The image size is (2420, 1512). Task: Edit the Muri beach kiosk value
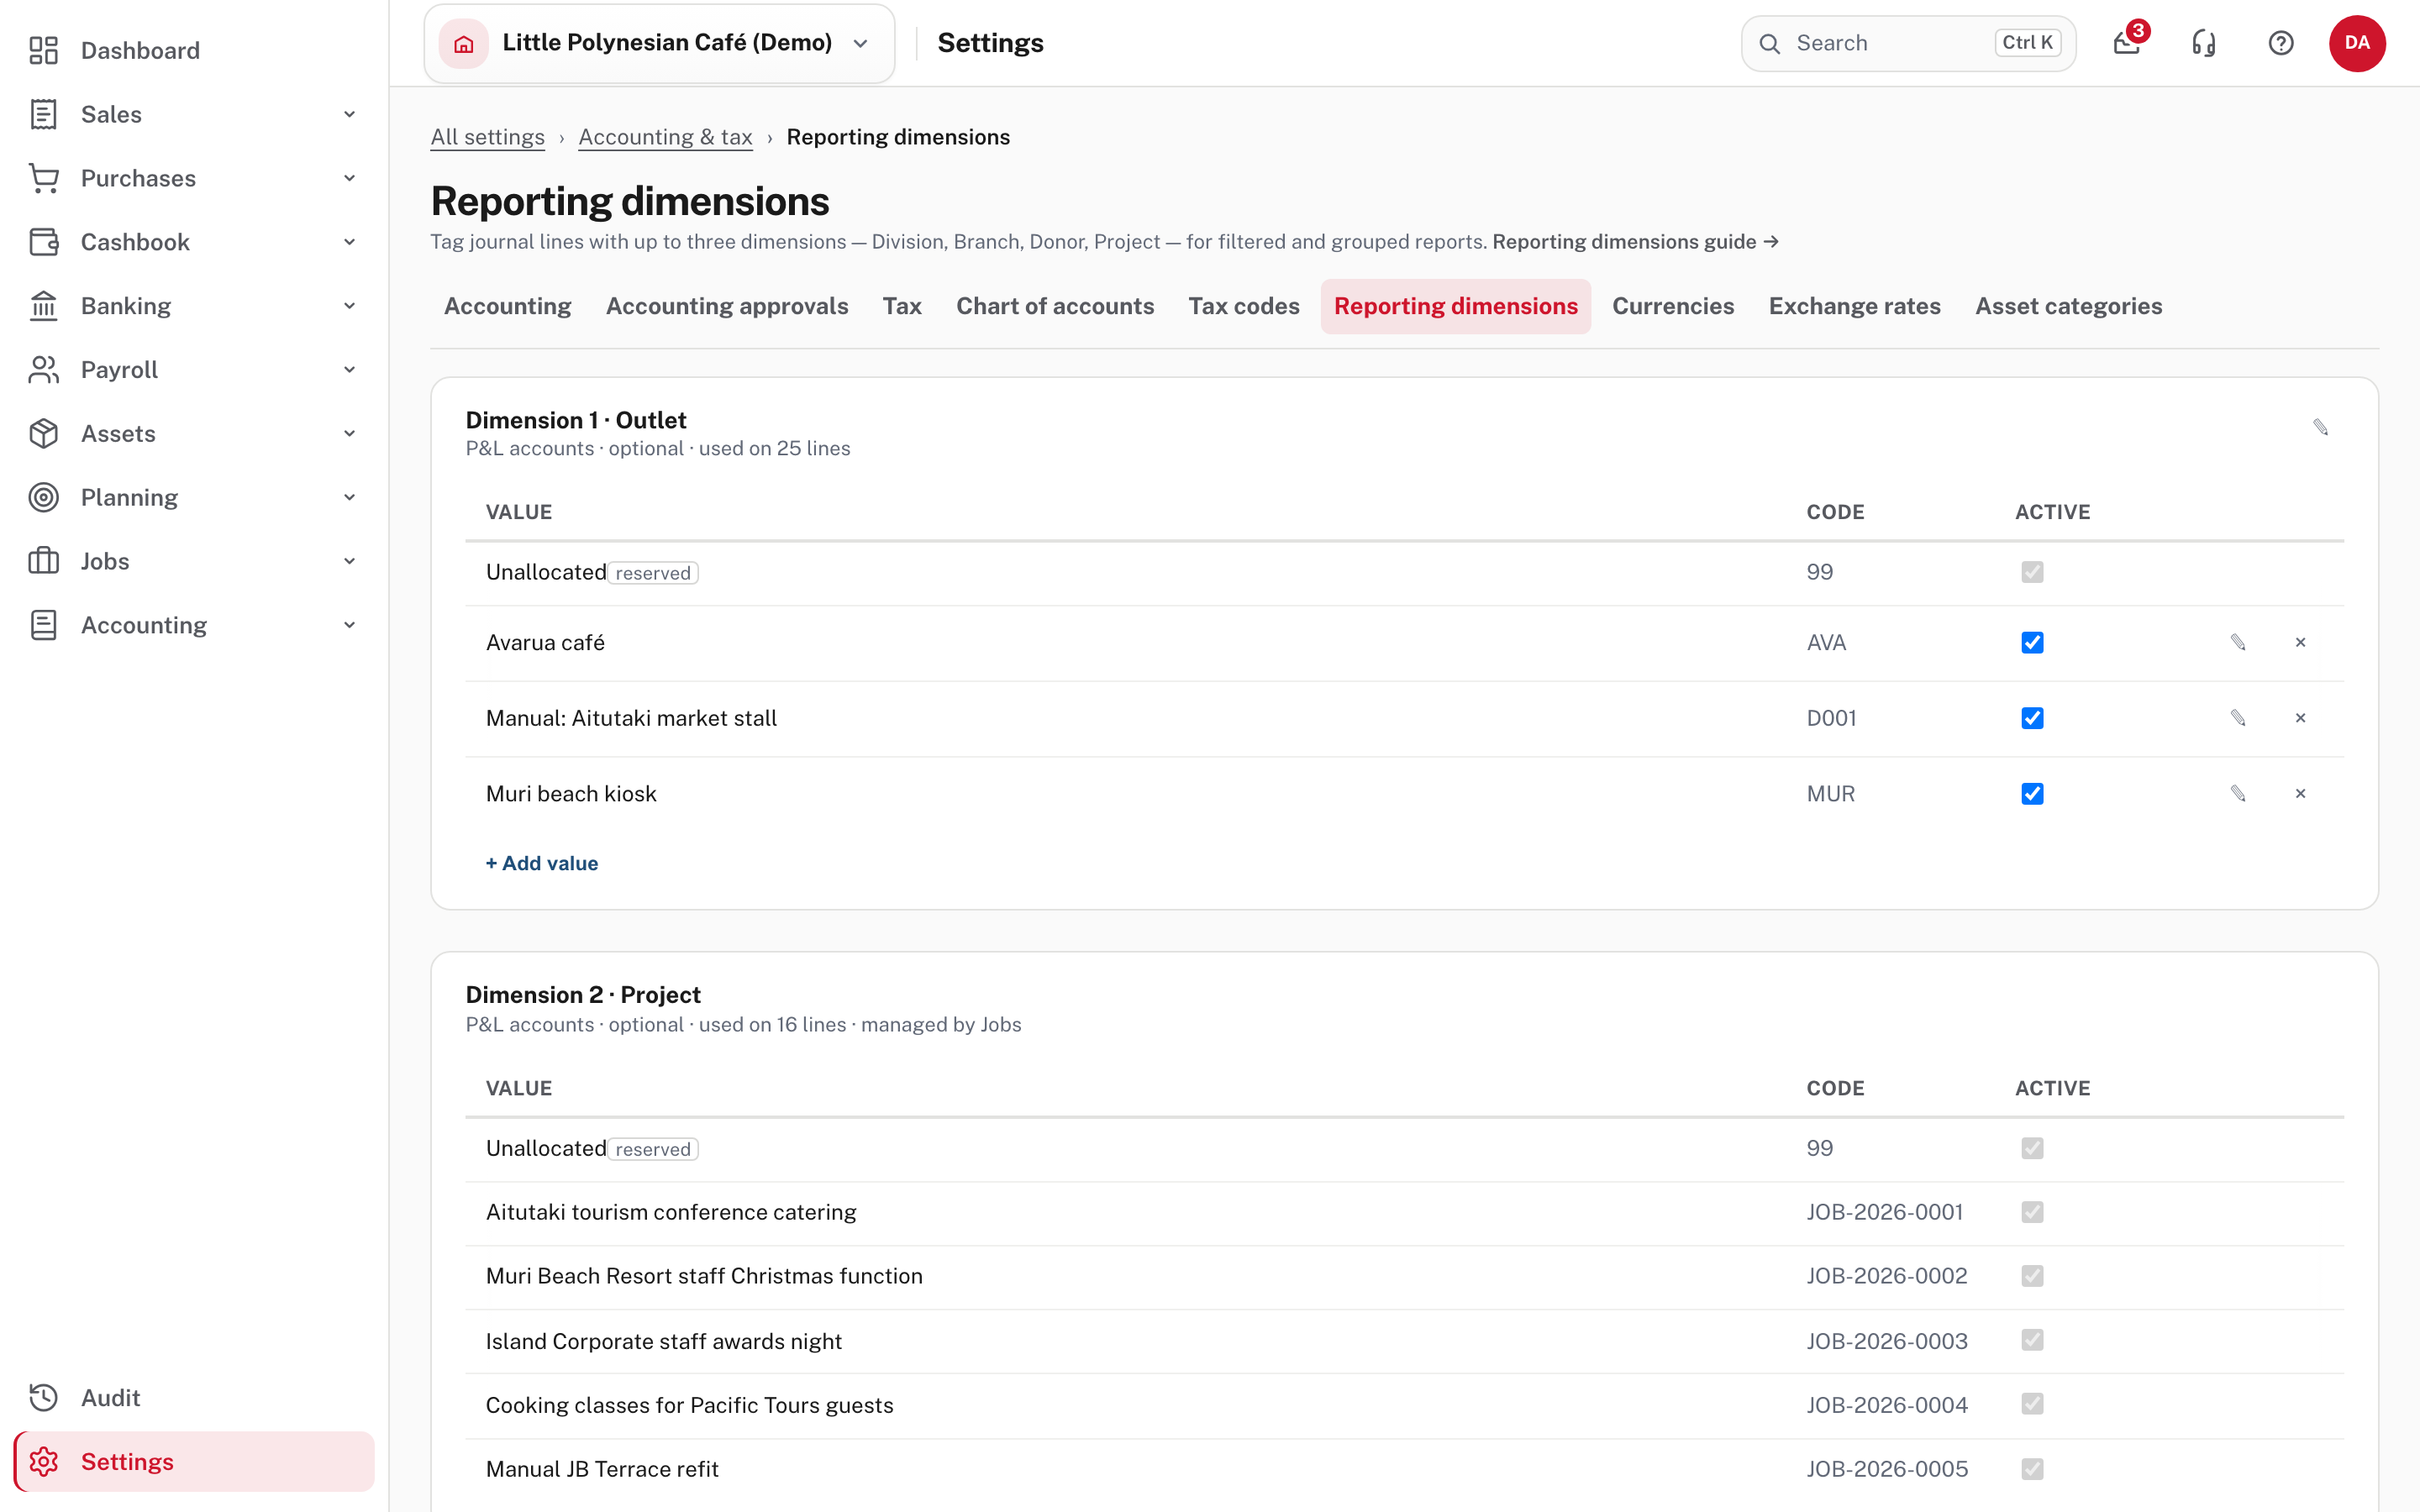pyautogui.click(x=2238, y=794)
